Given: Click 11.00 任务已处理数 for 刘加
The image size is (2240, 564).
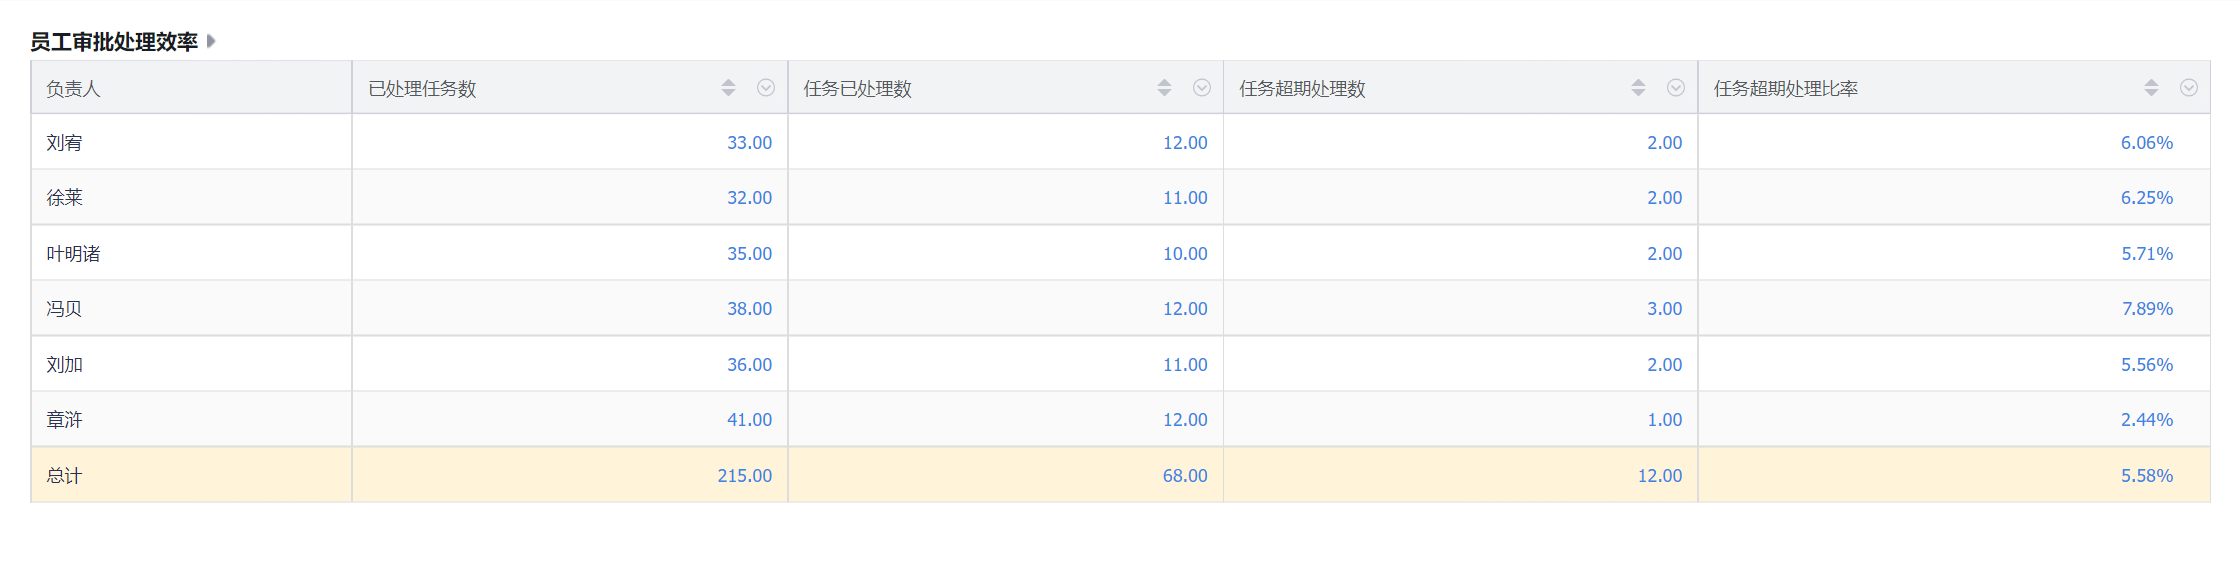Looking at the screenshot, I should point(1185,365).
